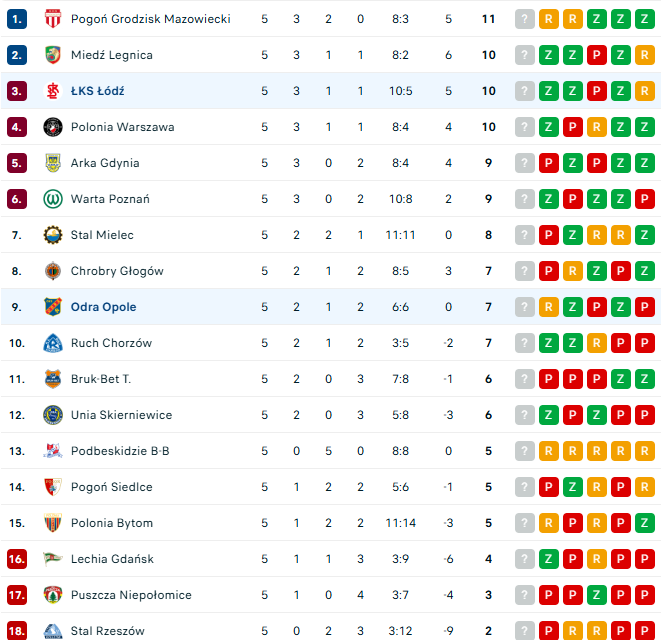Click the grey question mark next-match badge for Miedź Legnica

point(524,55)
